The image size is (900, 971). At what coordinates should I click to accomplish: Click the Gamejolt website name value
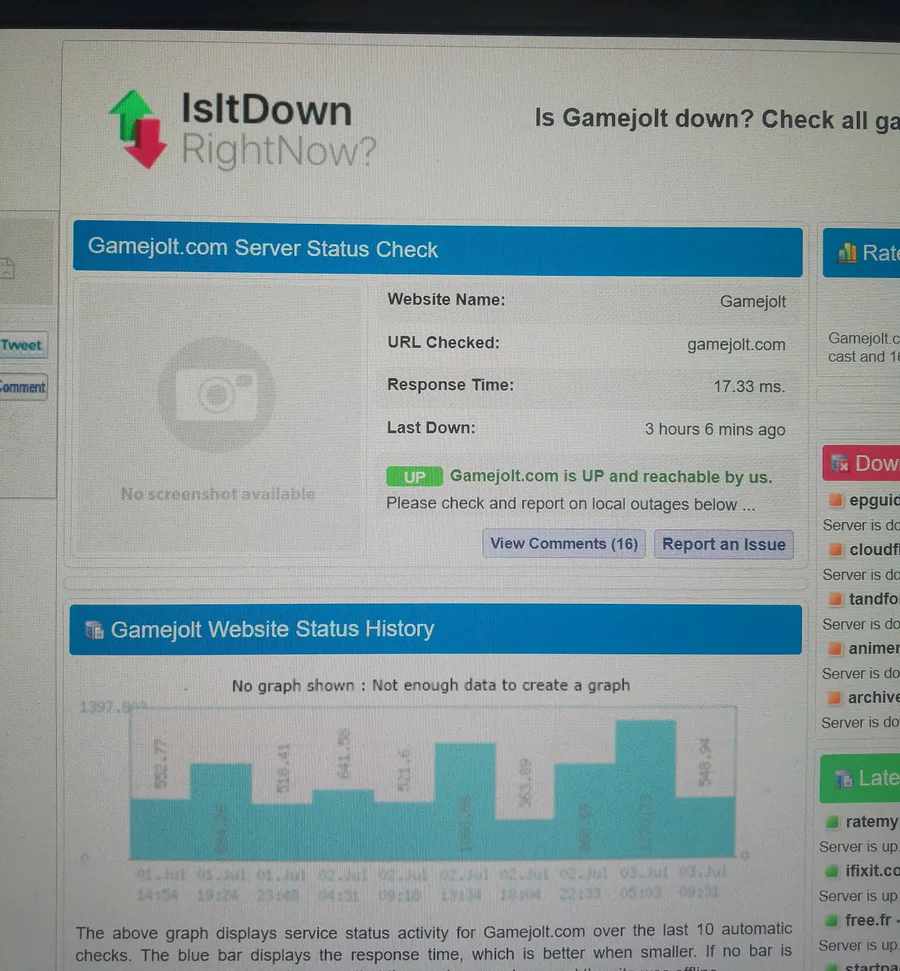[x=753, y=302]
